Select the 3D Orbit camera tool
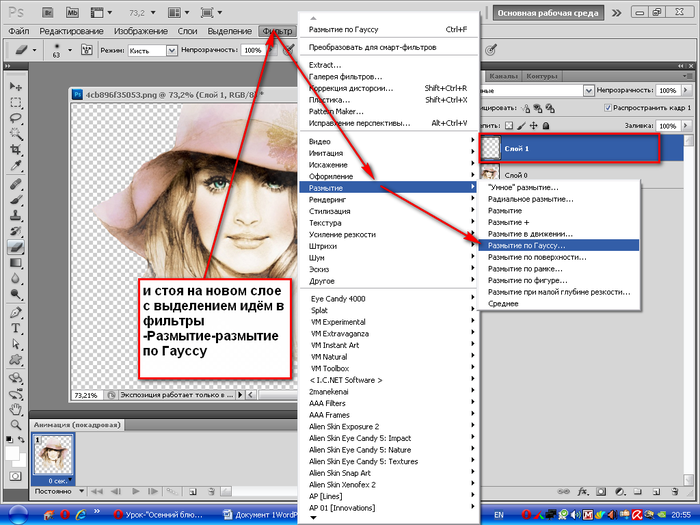 point(16,394)
